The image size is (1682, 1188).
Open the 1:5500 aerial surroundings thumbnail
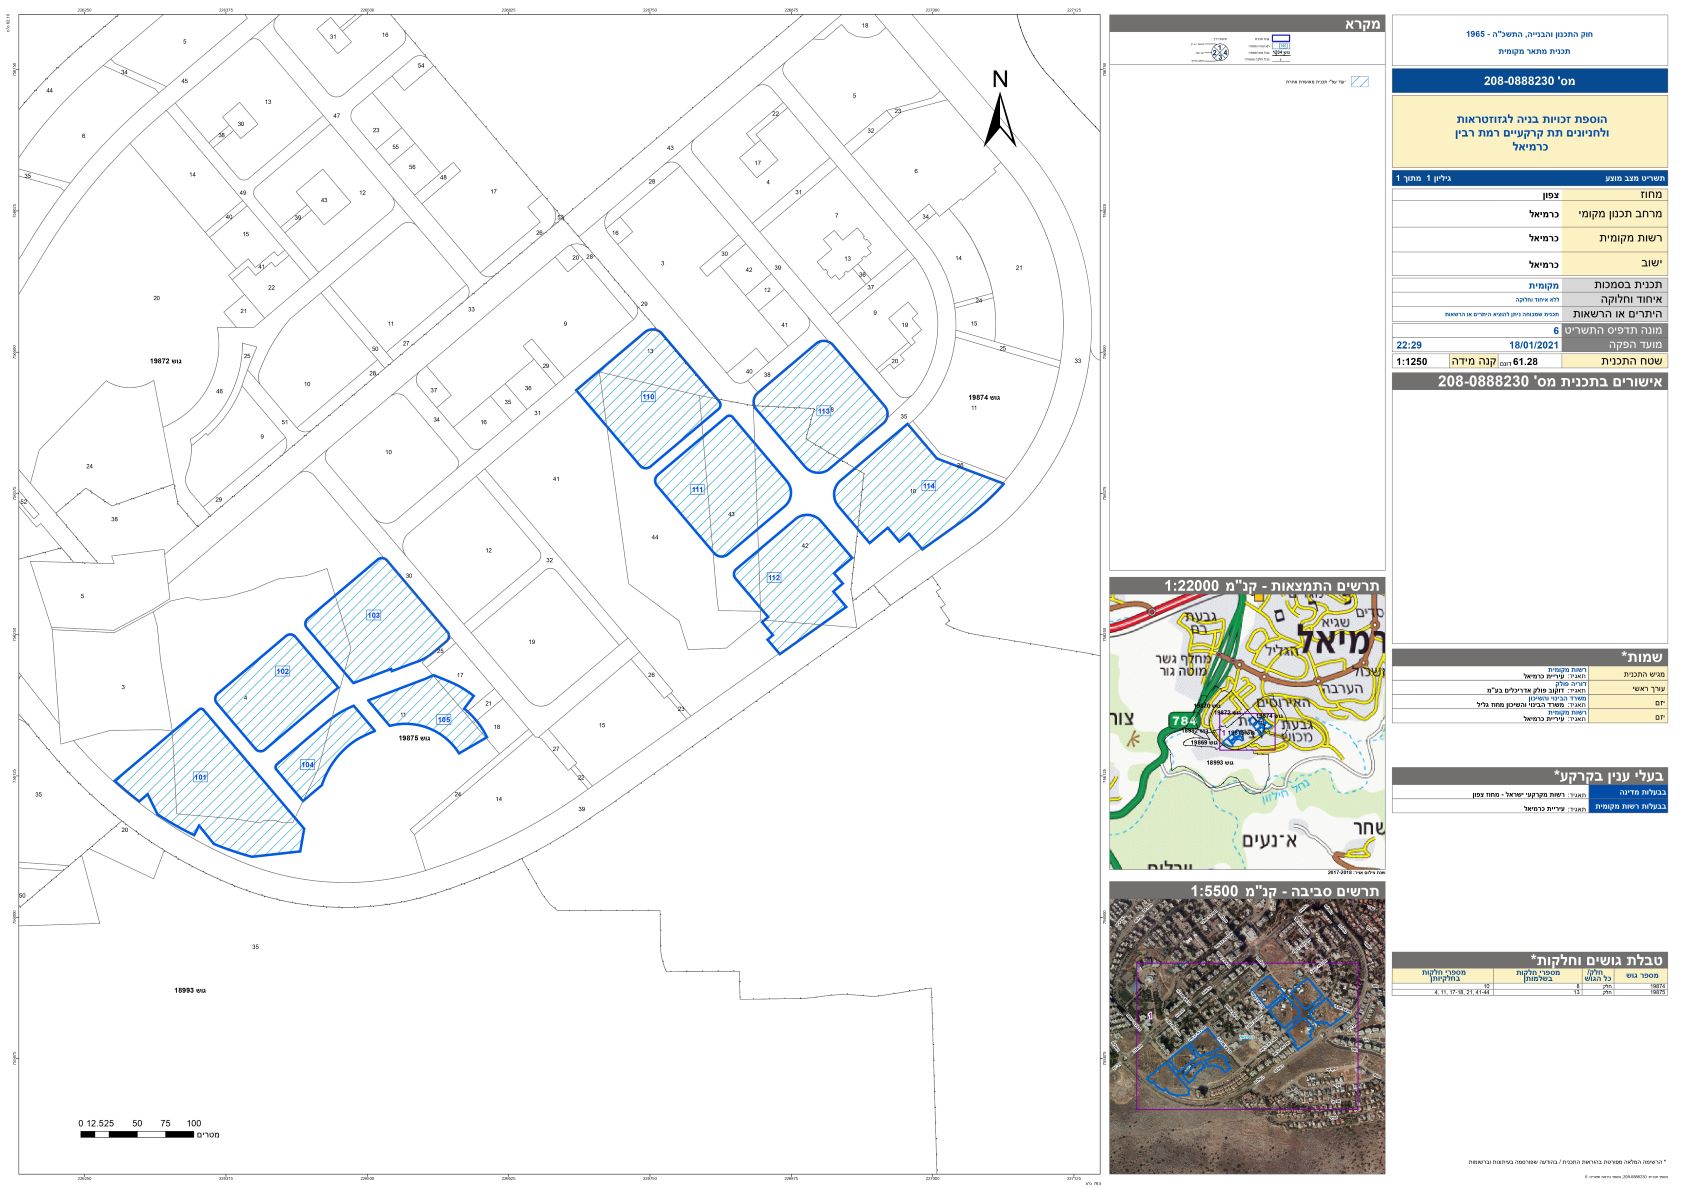[x=1247, y=1035]
